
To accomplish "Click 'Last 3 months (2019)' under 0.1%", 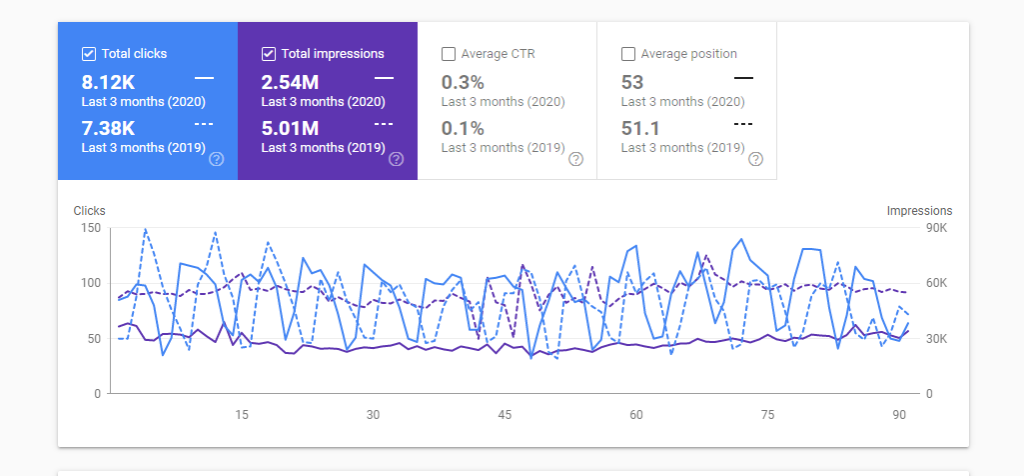I will tap(503, 148).
